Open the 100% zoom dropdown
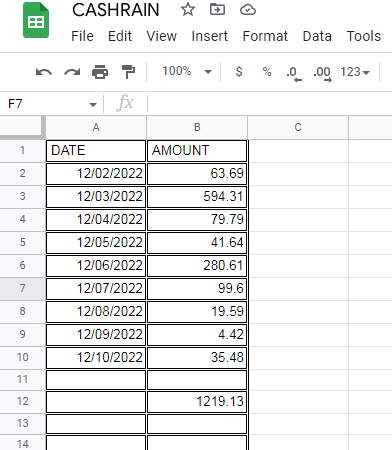 pos(187,71)
